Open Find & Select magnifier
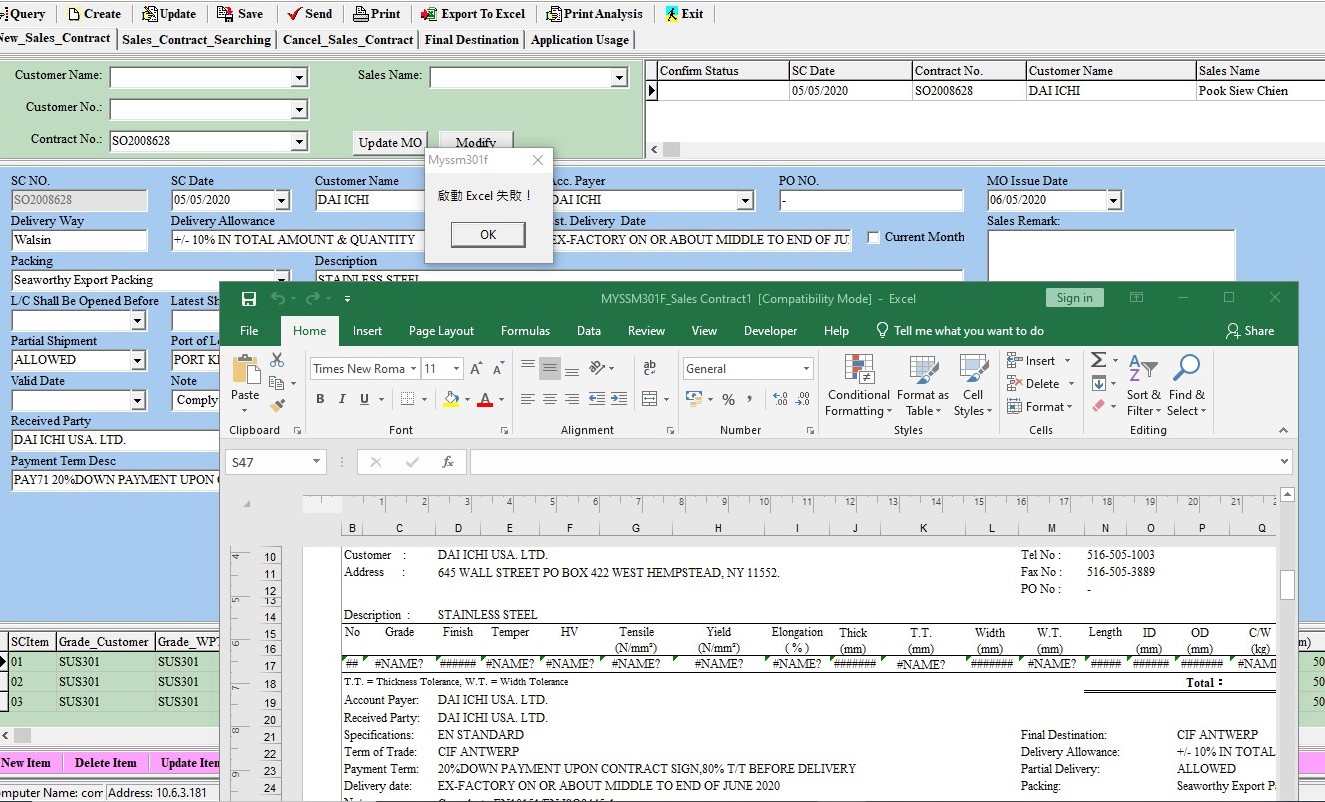The width and height of the screenshot is (1325, 802). coord(1186,385)
